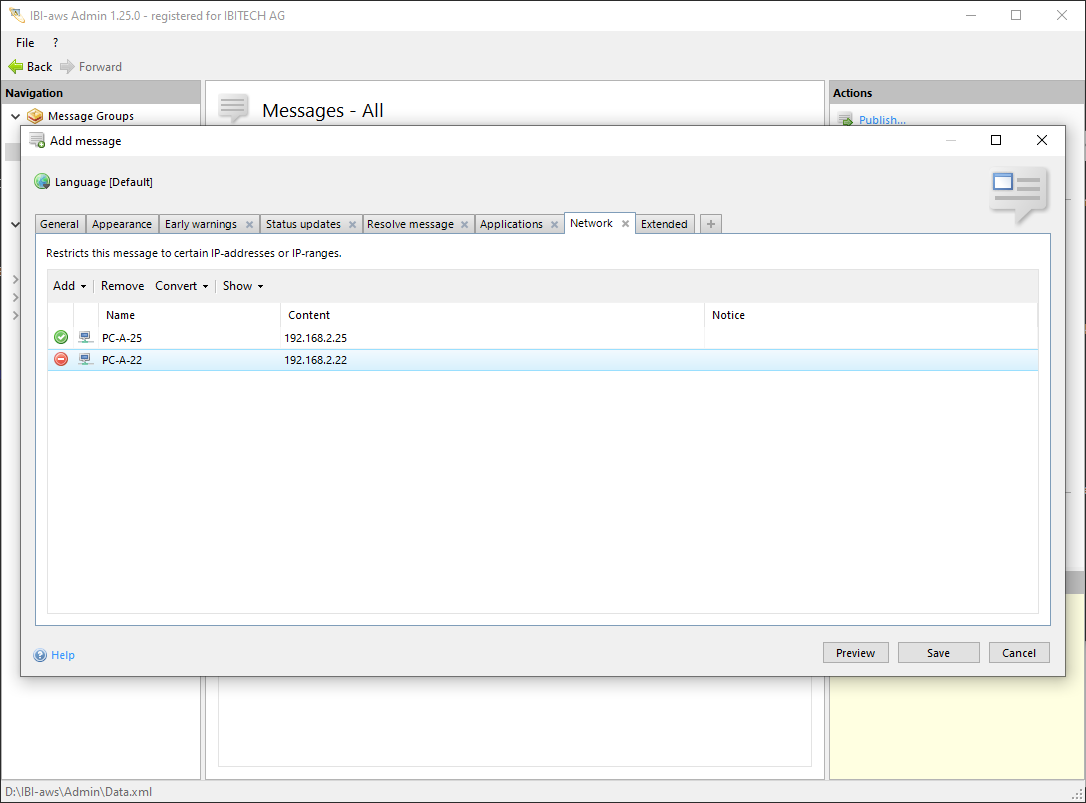Switch to the Appearance tab
Image resolution: width=1086 pixels, height=803 pixels.
click(x=122, y=224)
